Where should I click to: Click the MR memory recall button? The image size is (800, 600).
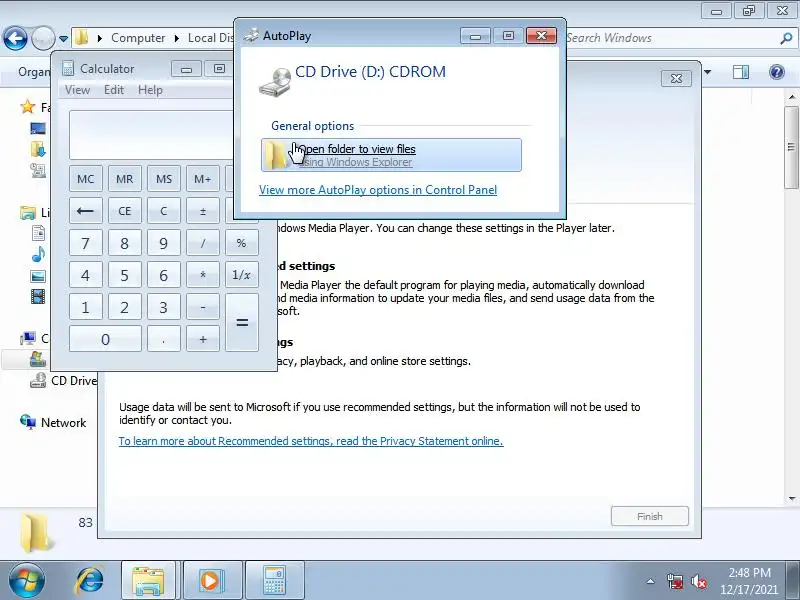(x=124, y=179)
